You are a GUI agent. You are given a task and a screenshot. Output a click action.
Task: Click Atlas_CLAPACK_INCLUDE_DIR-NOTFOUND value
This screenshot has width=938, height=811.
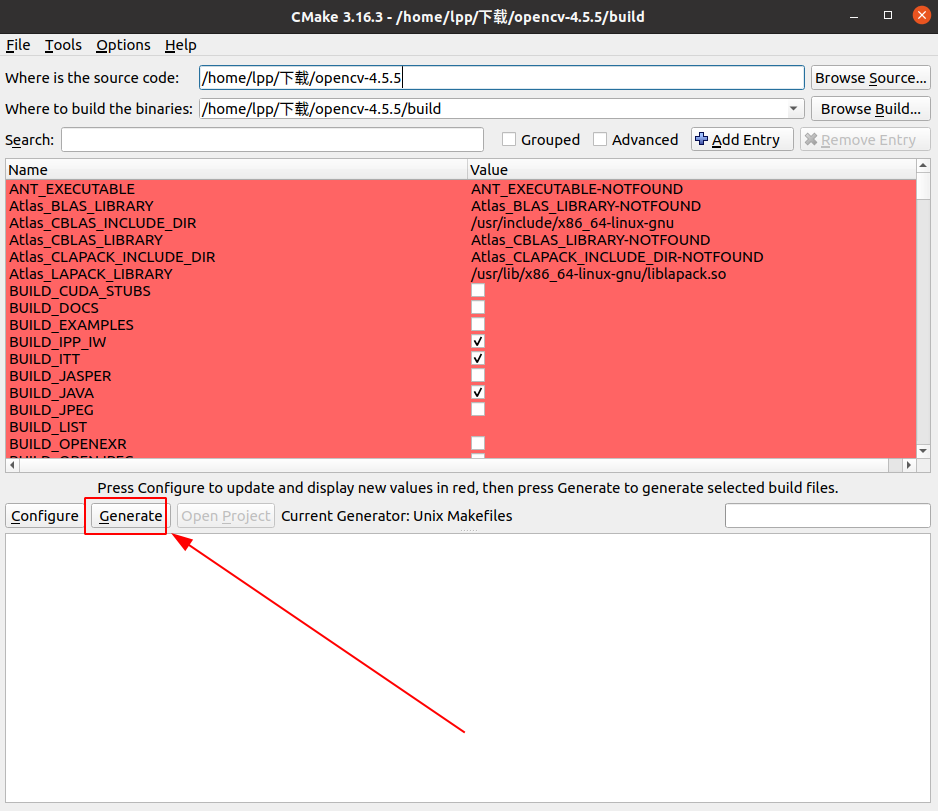click(x=617, y=257)
